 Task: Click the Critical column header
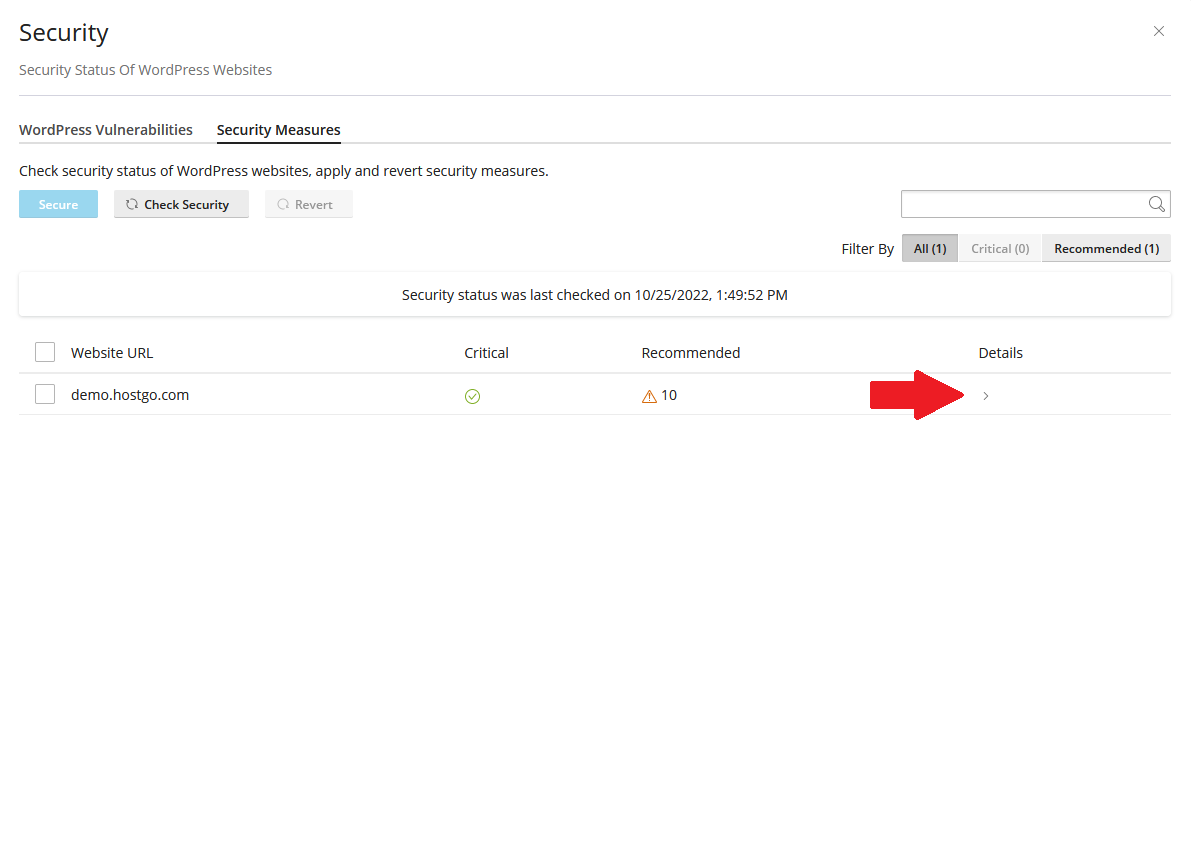tap(486, 353)
